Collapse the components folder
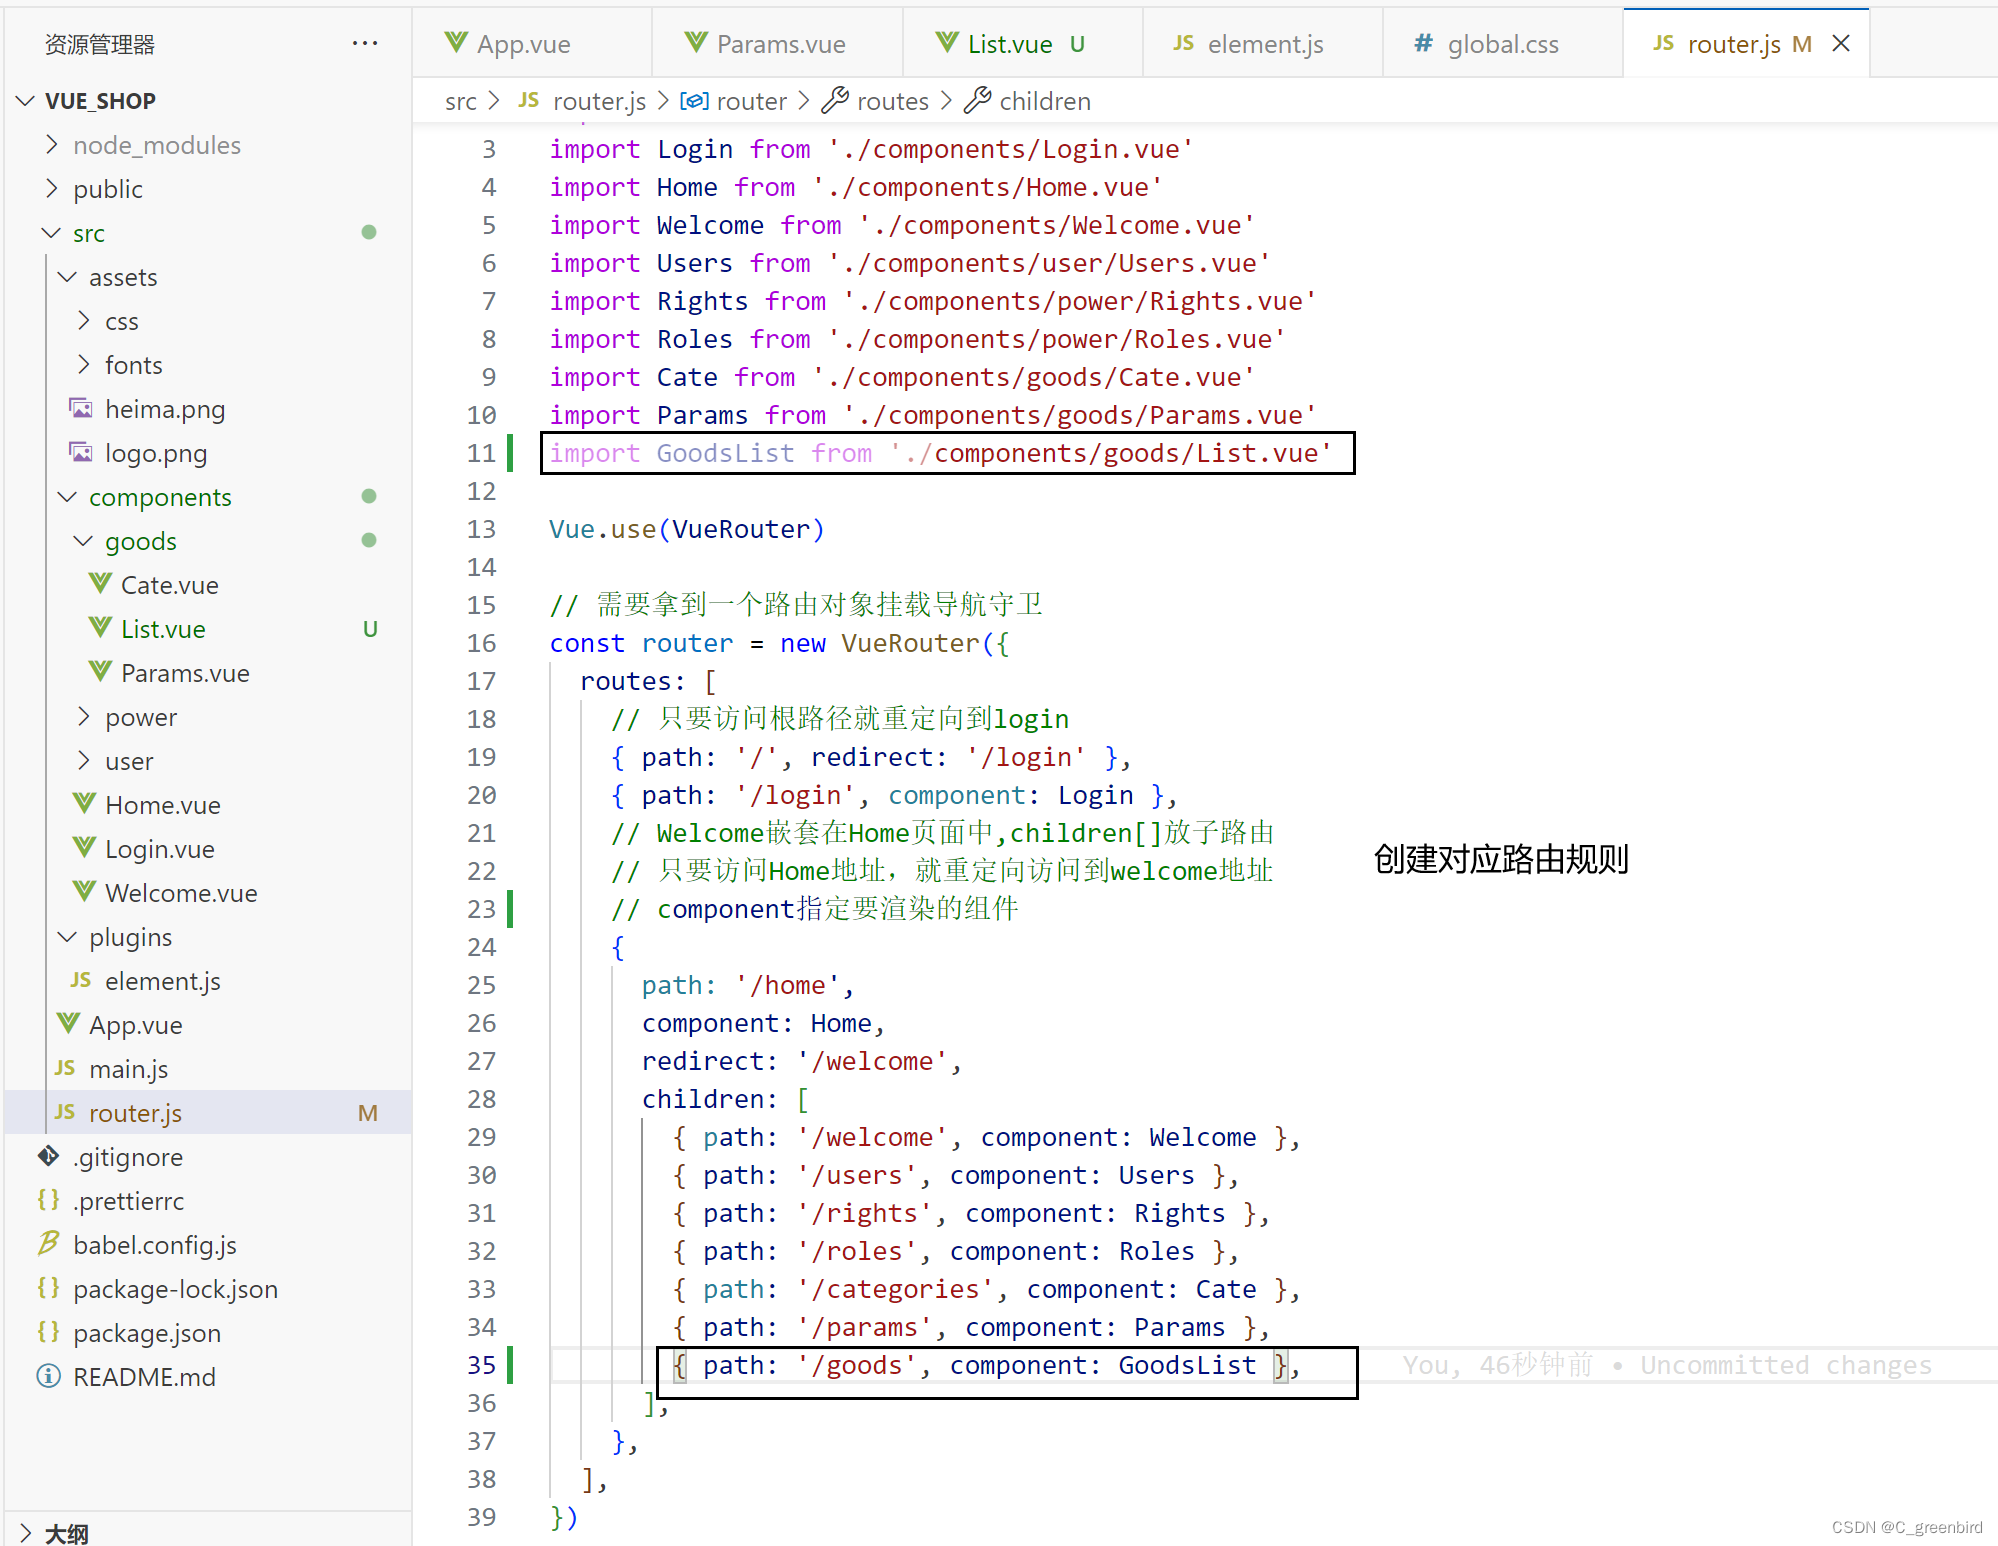The image size is (1998, 1546). [68, 497]
